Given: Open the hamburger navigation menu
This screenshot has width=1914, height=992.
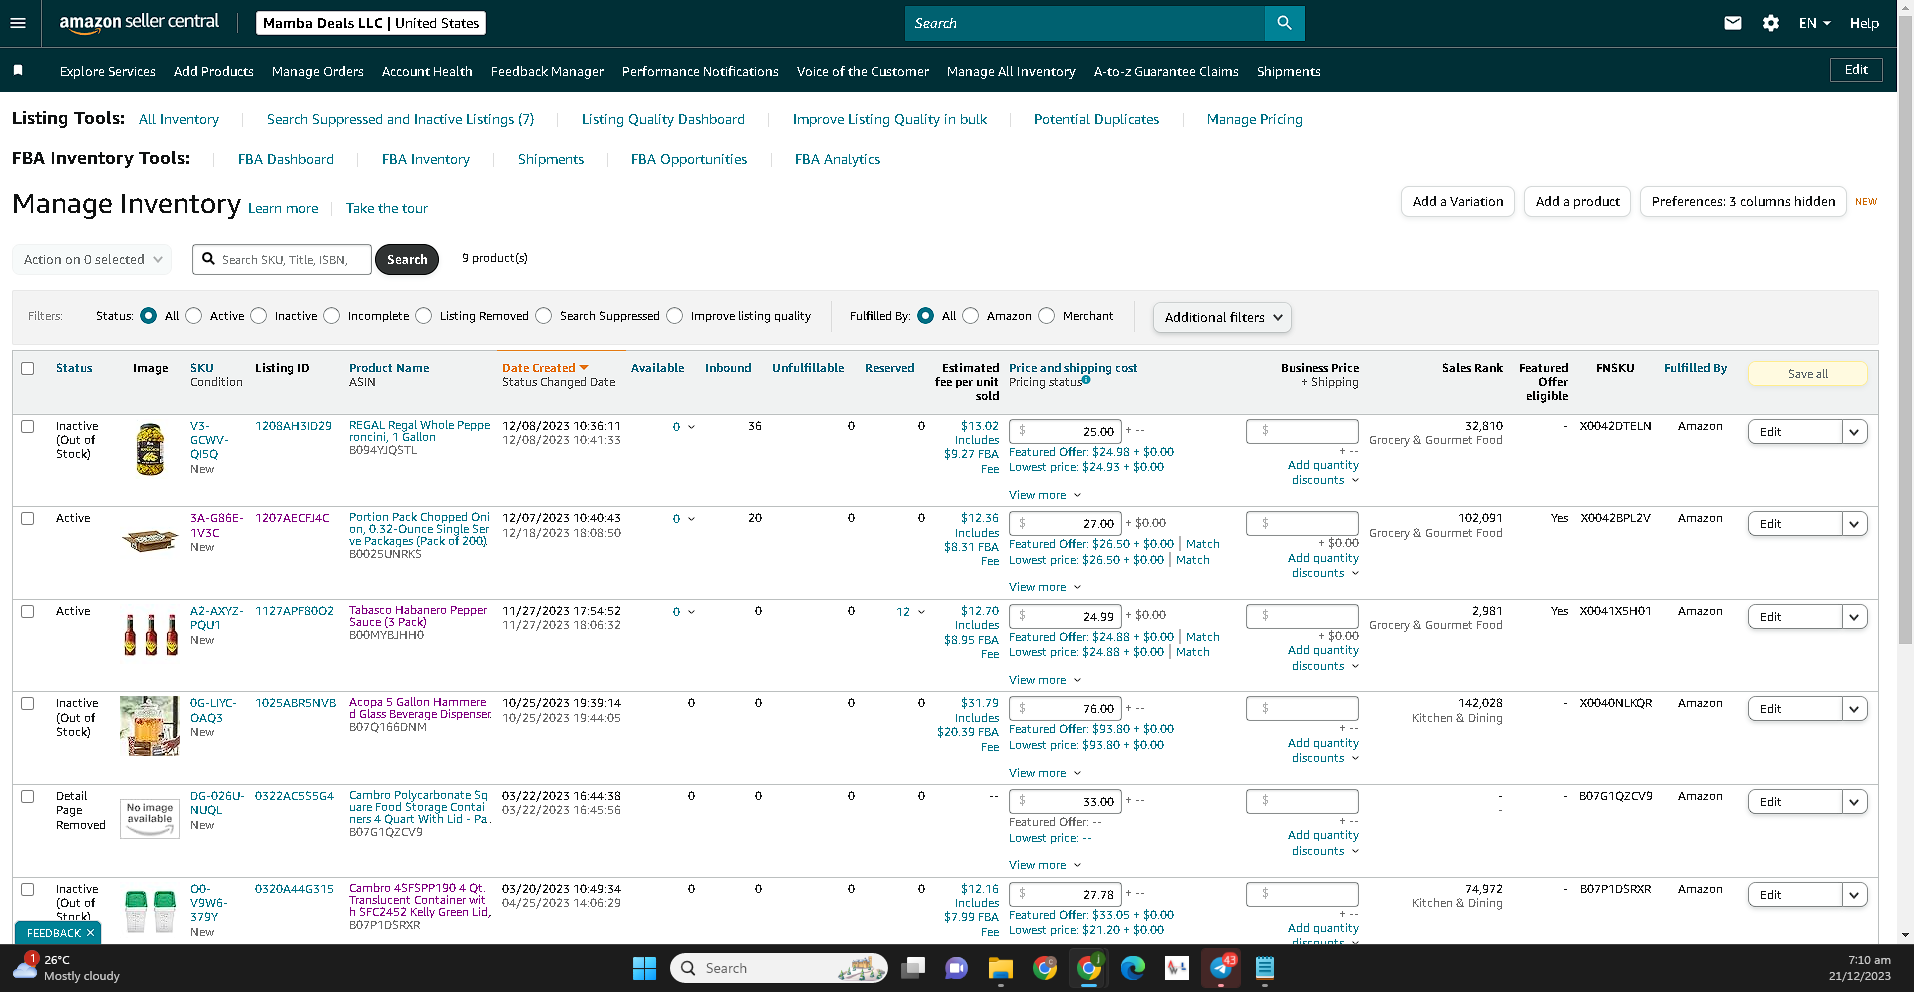Looking at the screenshot, I should [x=18, y=23].
